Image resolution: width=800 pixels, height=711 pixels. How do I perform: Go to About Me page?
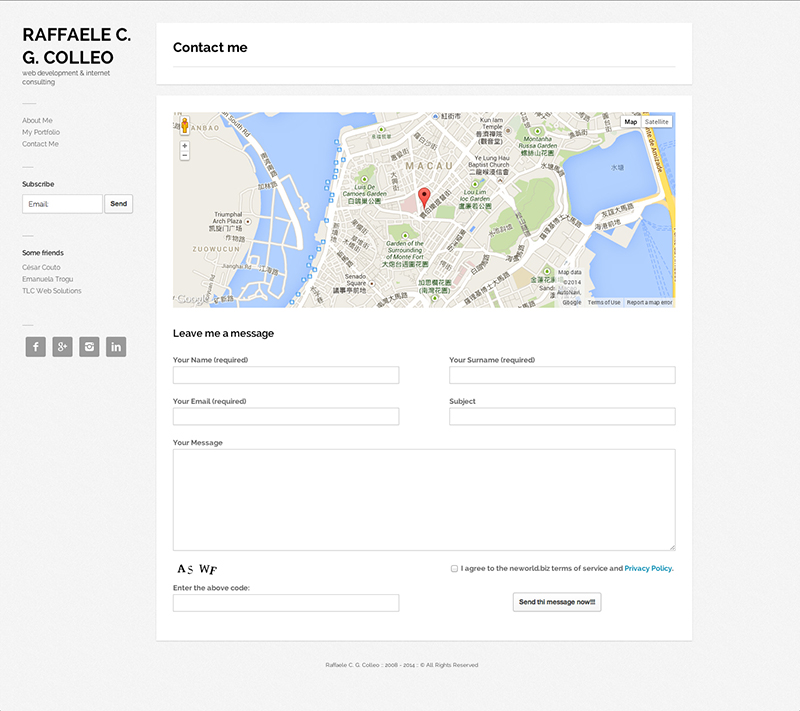point(37,120)
